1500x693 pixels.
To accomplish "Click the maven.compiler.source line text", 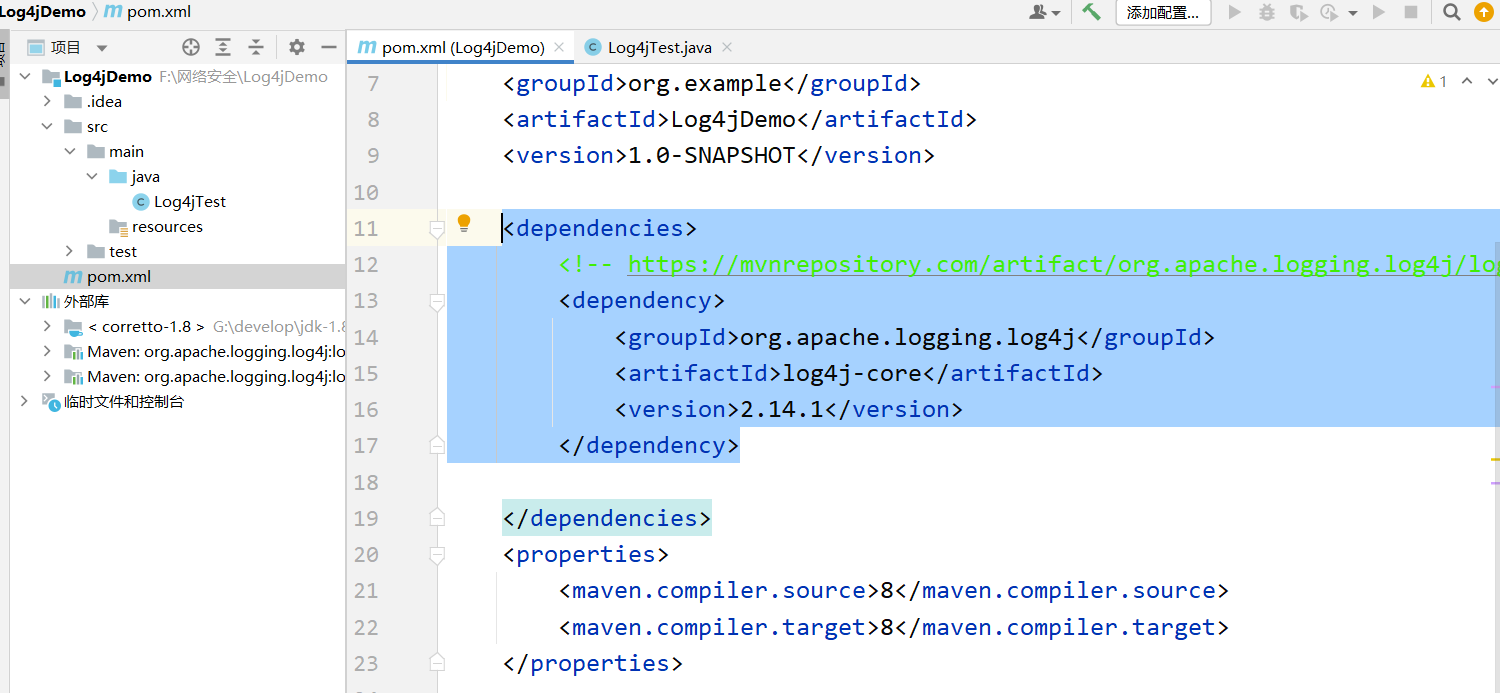I will click(893, 590).
